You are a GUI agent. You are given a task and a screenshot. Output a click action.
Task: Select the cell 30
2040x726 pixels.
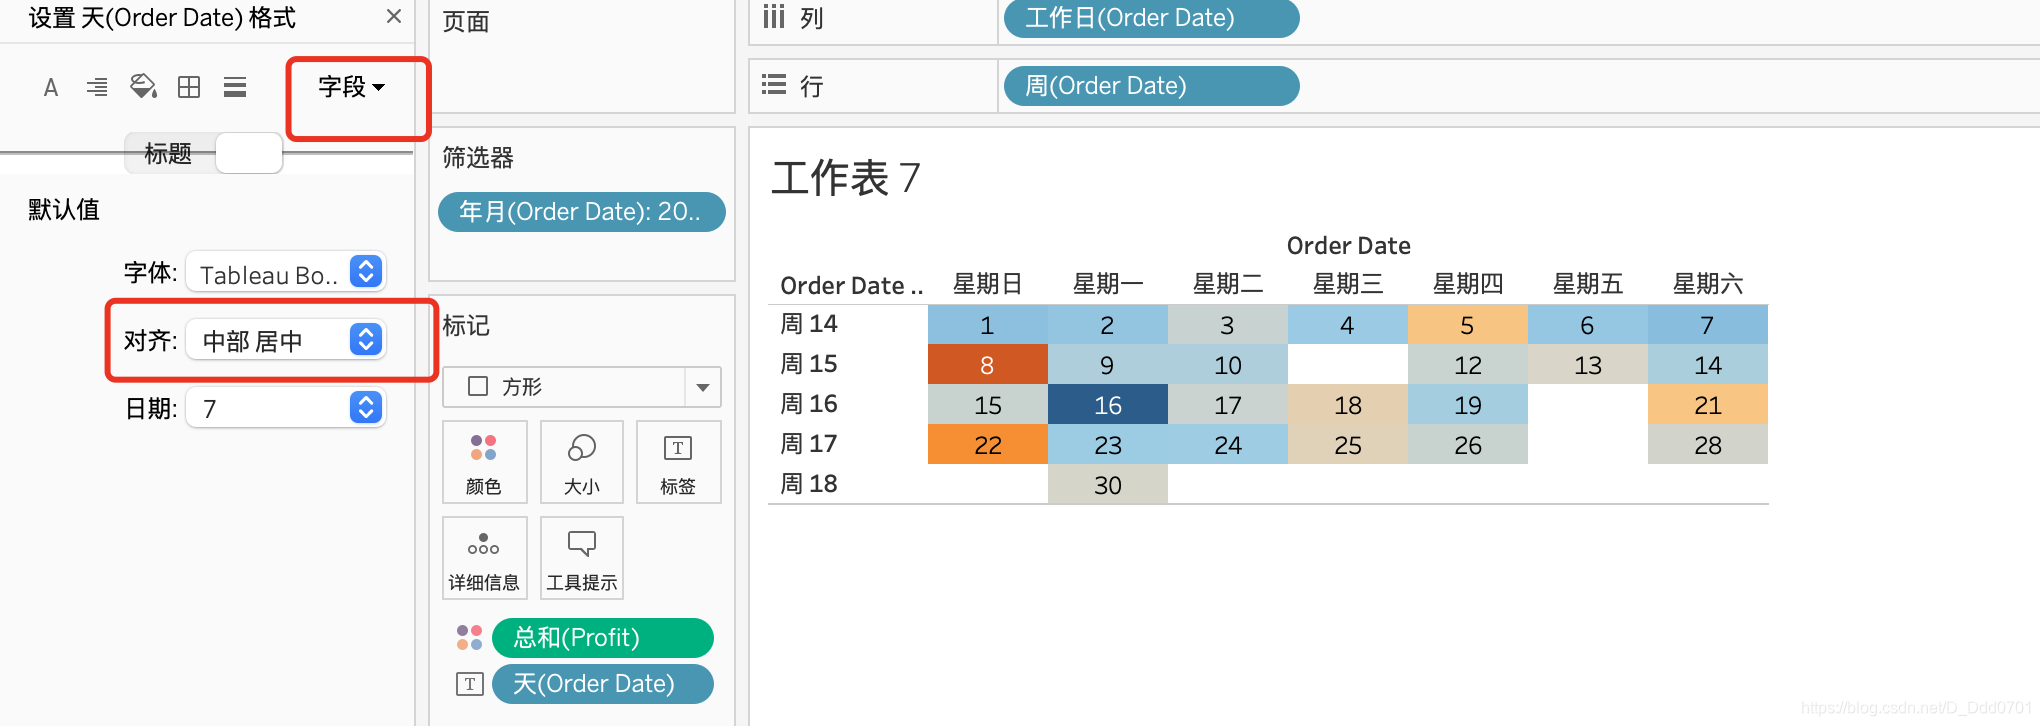click(x=1108, y=485)
